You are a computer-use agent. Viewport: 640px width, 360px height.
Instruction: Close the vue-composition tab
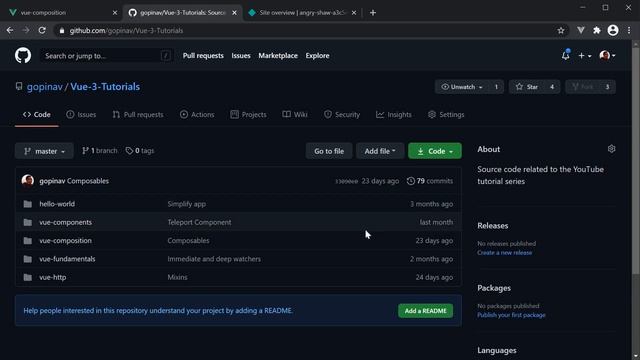(x=115, y=13)
